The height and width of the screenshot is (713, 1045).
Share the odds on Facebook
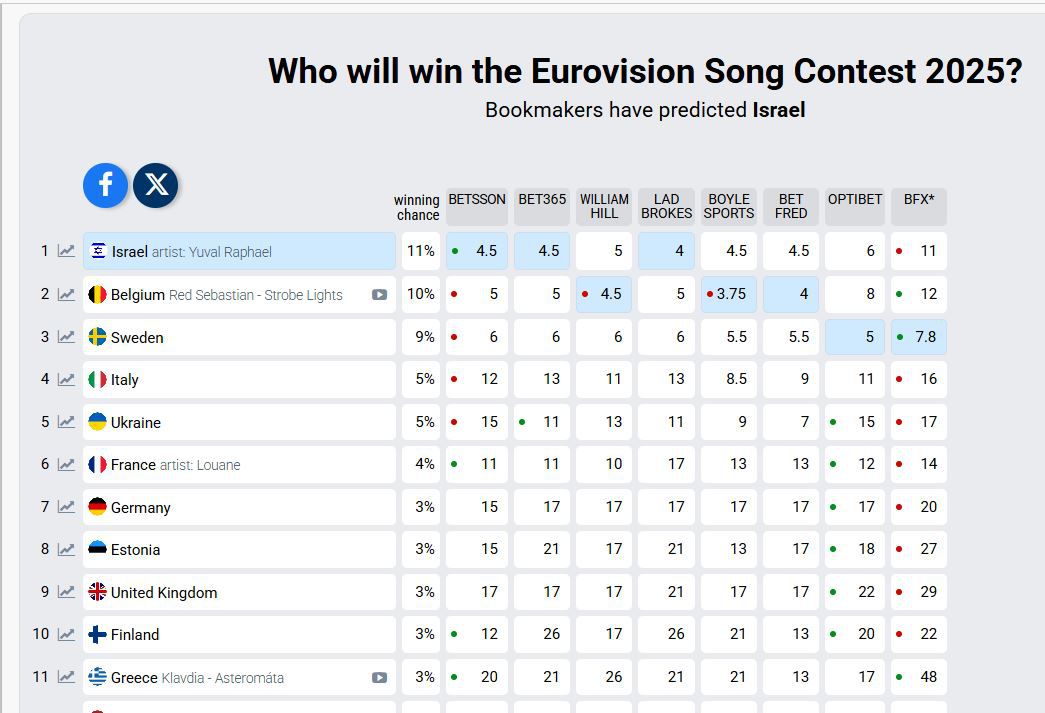pos(105,185)
